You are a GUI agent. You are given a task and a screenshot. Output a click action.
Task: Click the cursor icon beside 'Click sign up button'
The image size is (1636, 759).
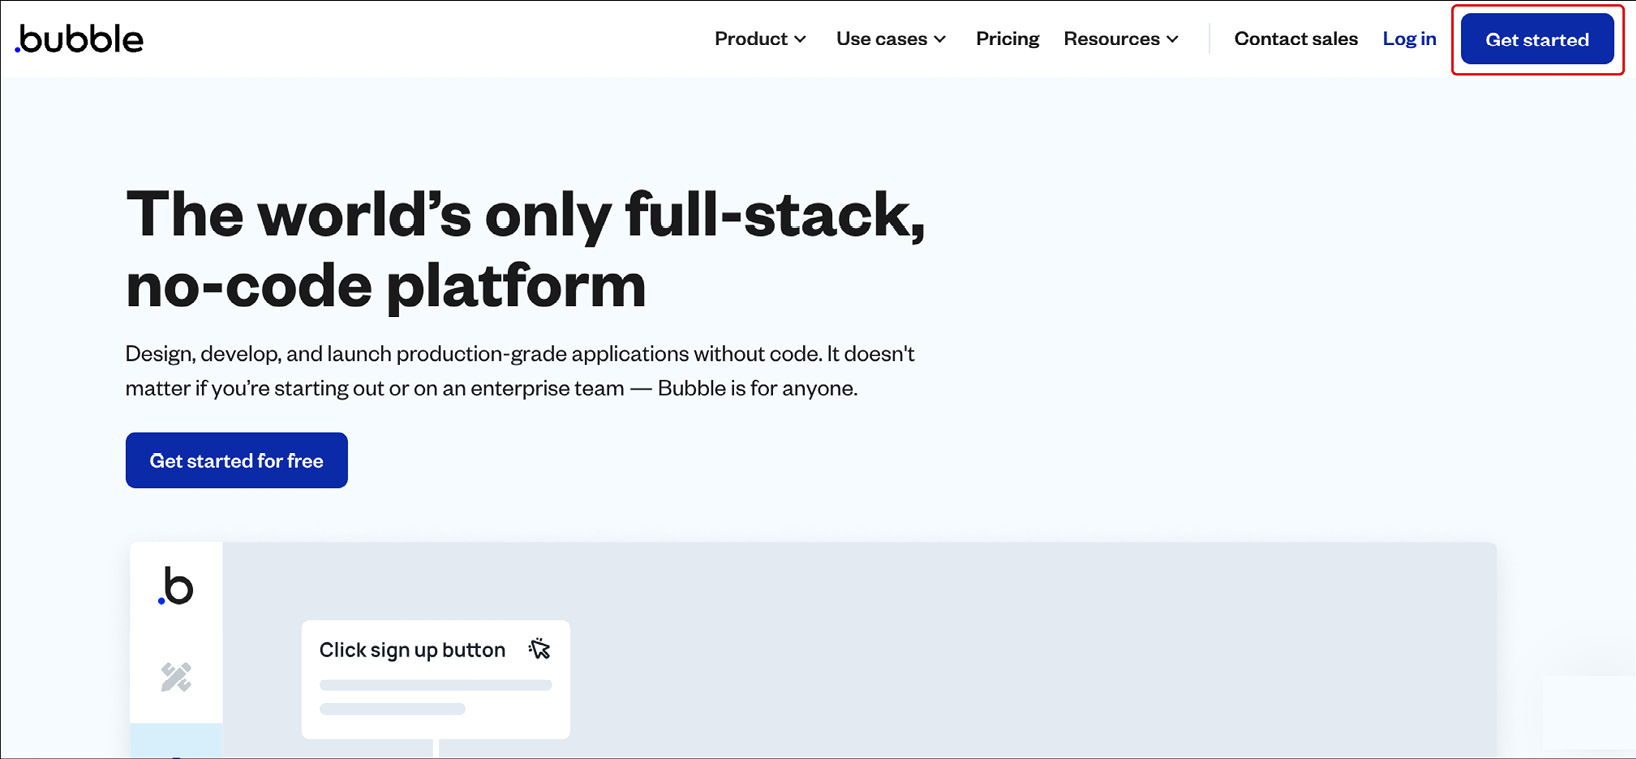coord(539,649)
